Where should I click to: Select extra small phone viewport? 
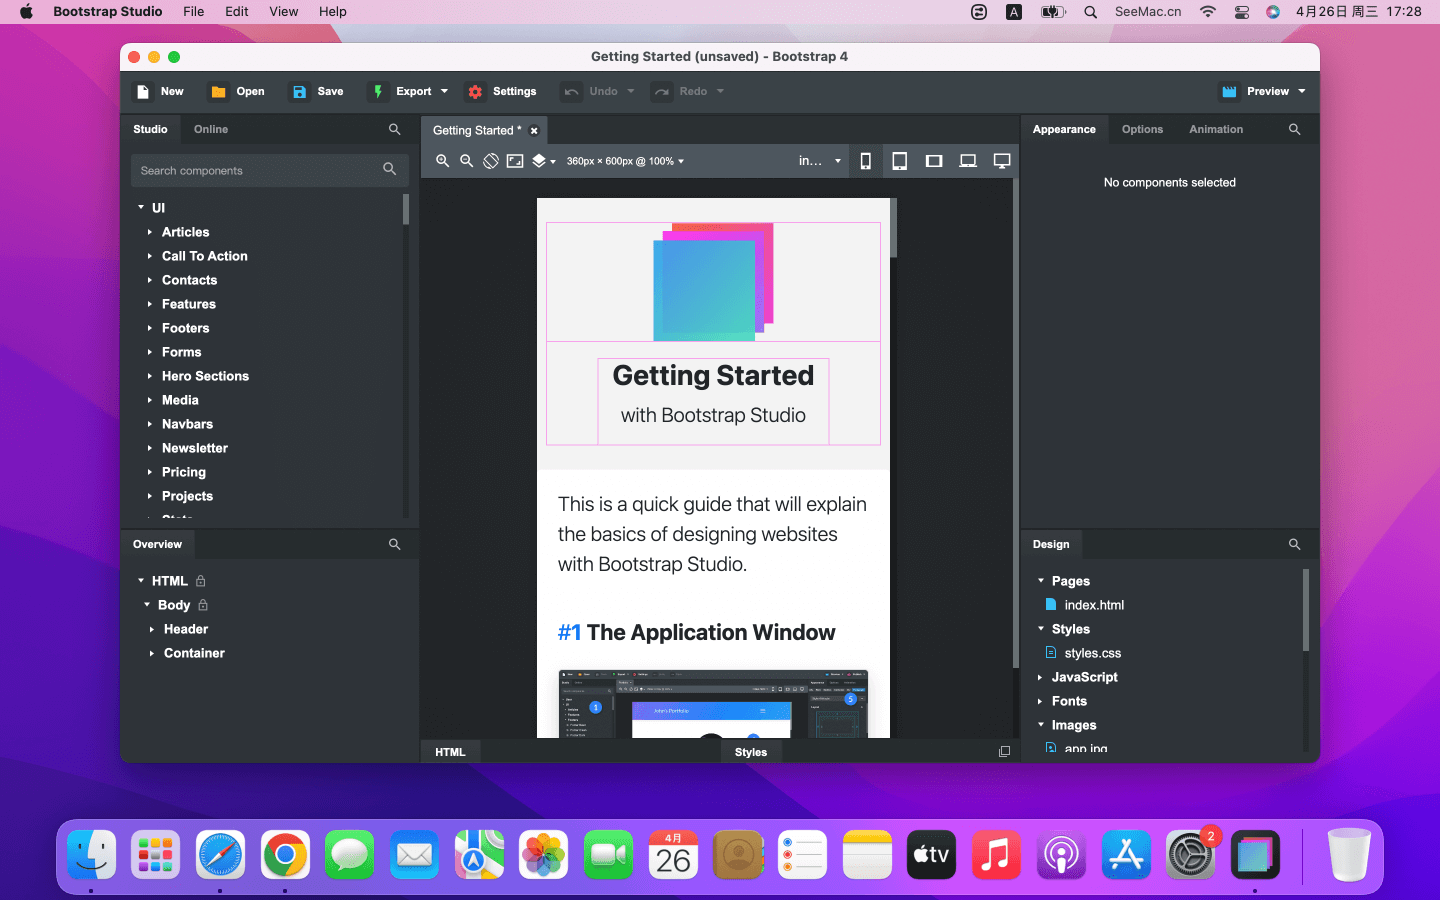[x=866, y=161]
